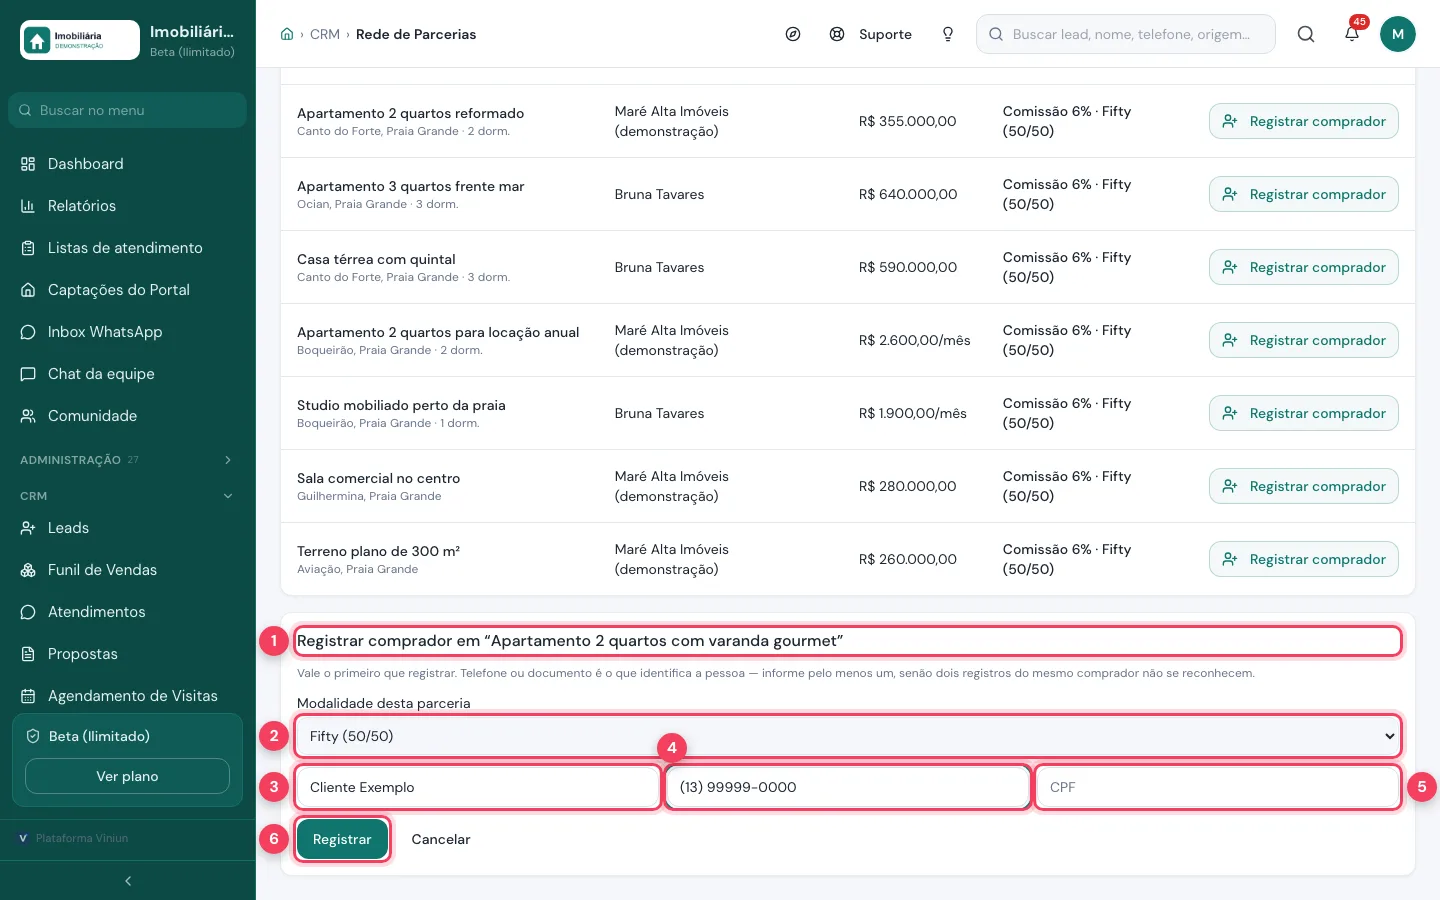Screen dimensions: 1440x900
Task: Click the Suporte link
Action: [x=871, y=34]
